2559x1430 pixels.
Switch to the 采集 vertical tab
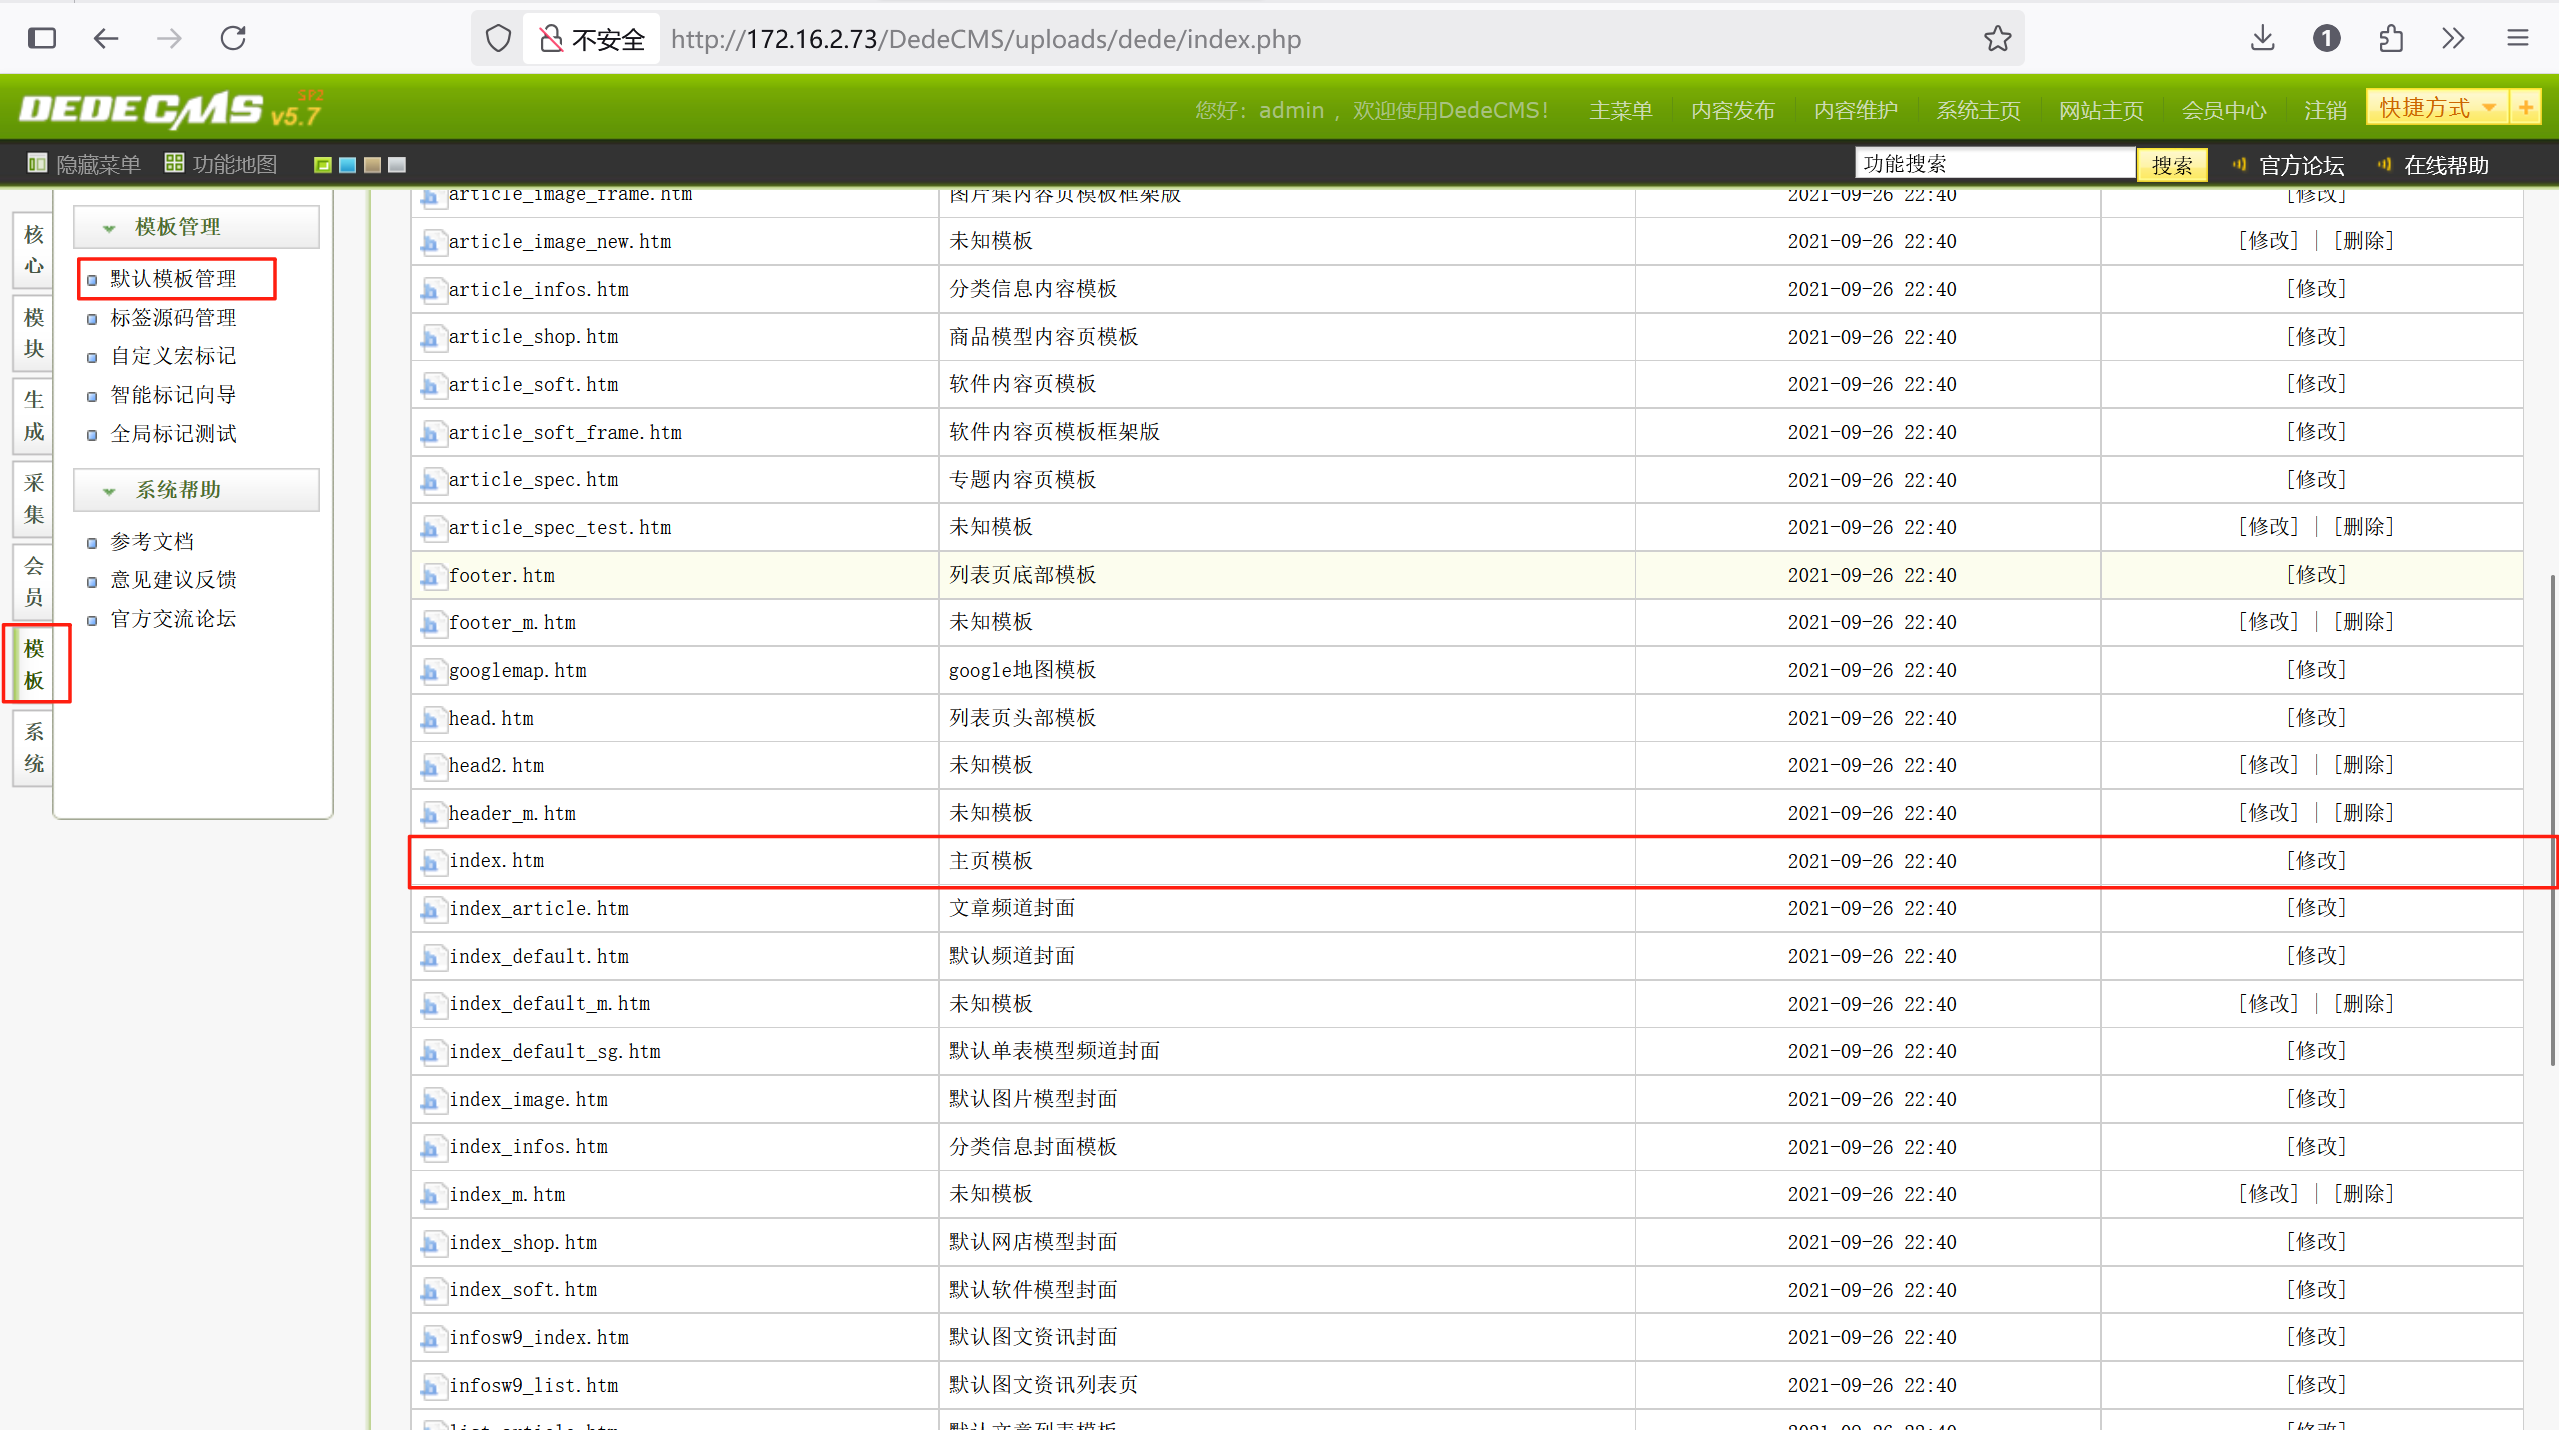click(x=33, y=499)
